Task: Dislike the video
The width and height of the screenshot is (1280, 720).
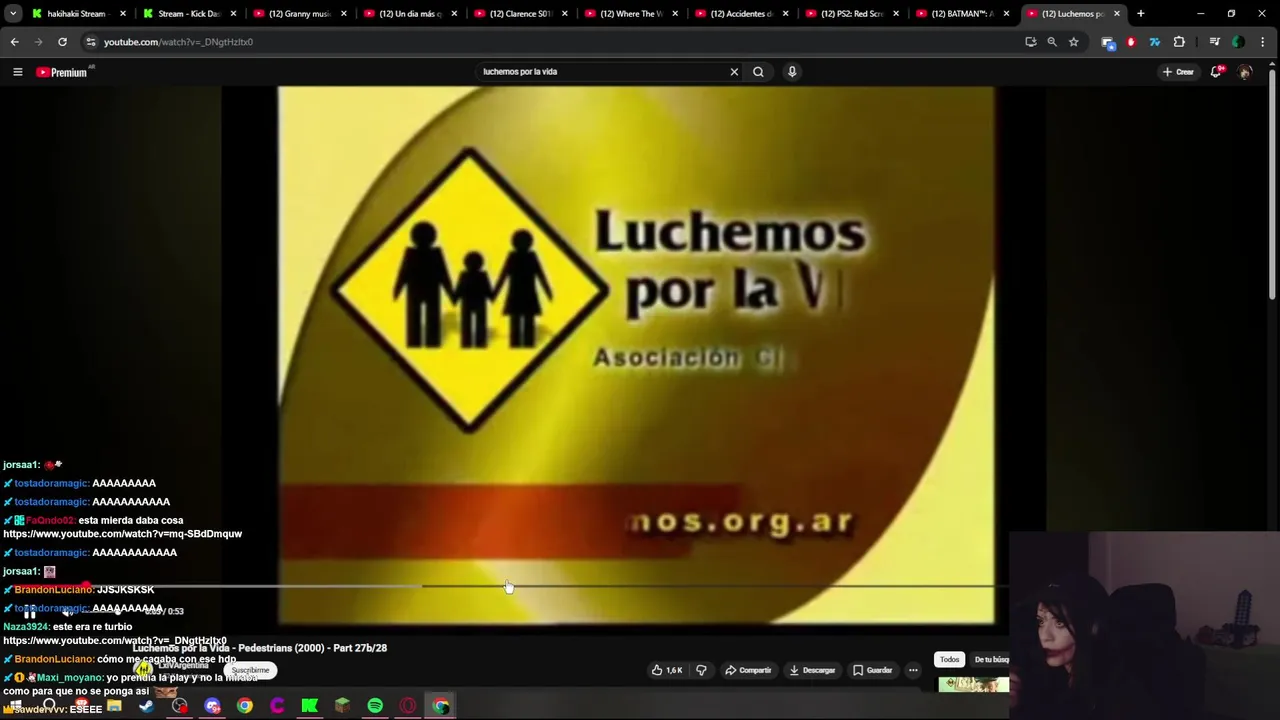Action: (701, 670)
